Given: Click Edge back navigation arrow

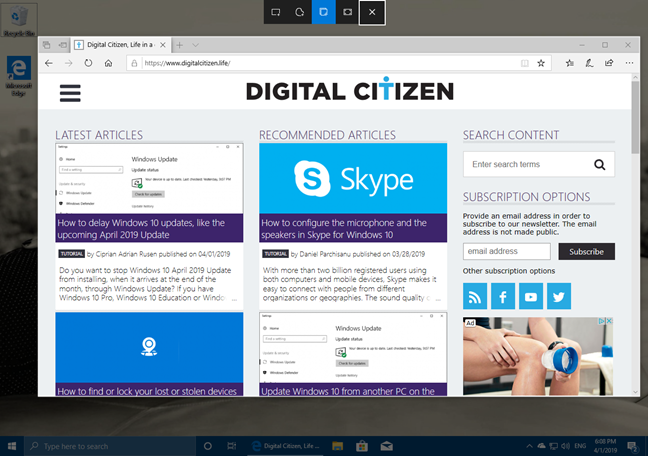Looking at the screenshot, I should pyautogui.click(x=49, y=63).
